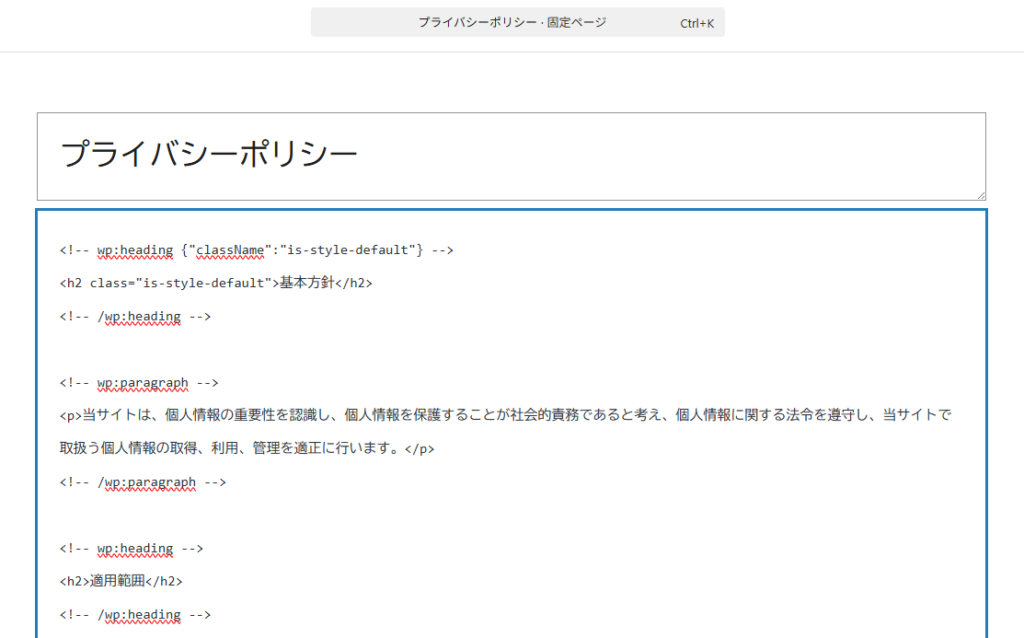Viewport: 1024px width, 638px height.
Task: Grab the title textarea resize handle
Action: click(x=980, y=195)
